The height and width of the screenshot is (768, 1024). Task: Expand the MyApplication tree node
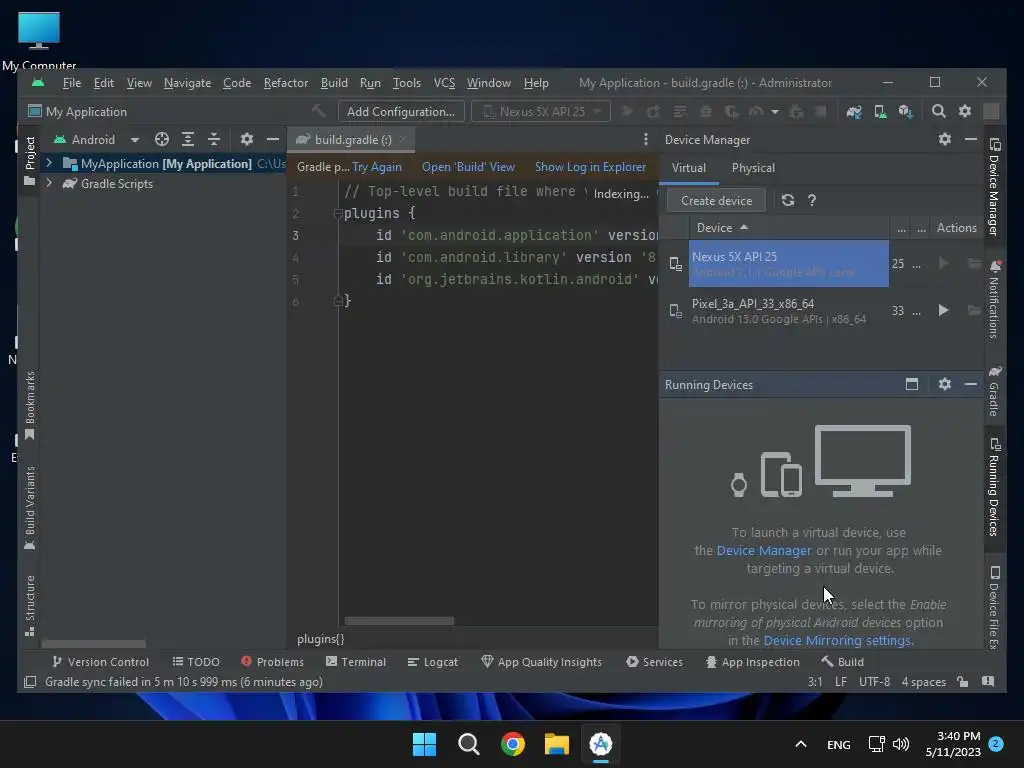[x=49, y=163]
